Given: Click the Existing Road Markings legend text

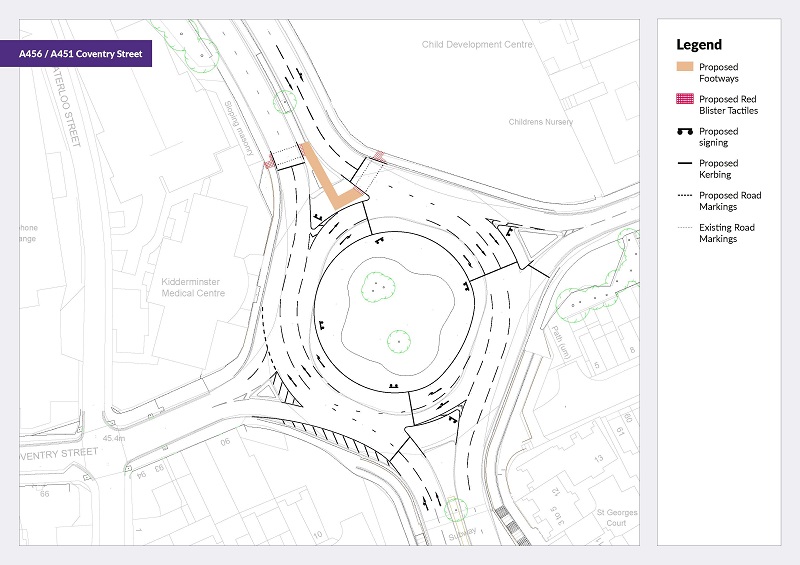Looking at the screenshot, I should click(726, 233).
